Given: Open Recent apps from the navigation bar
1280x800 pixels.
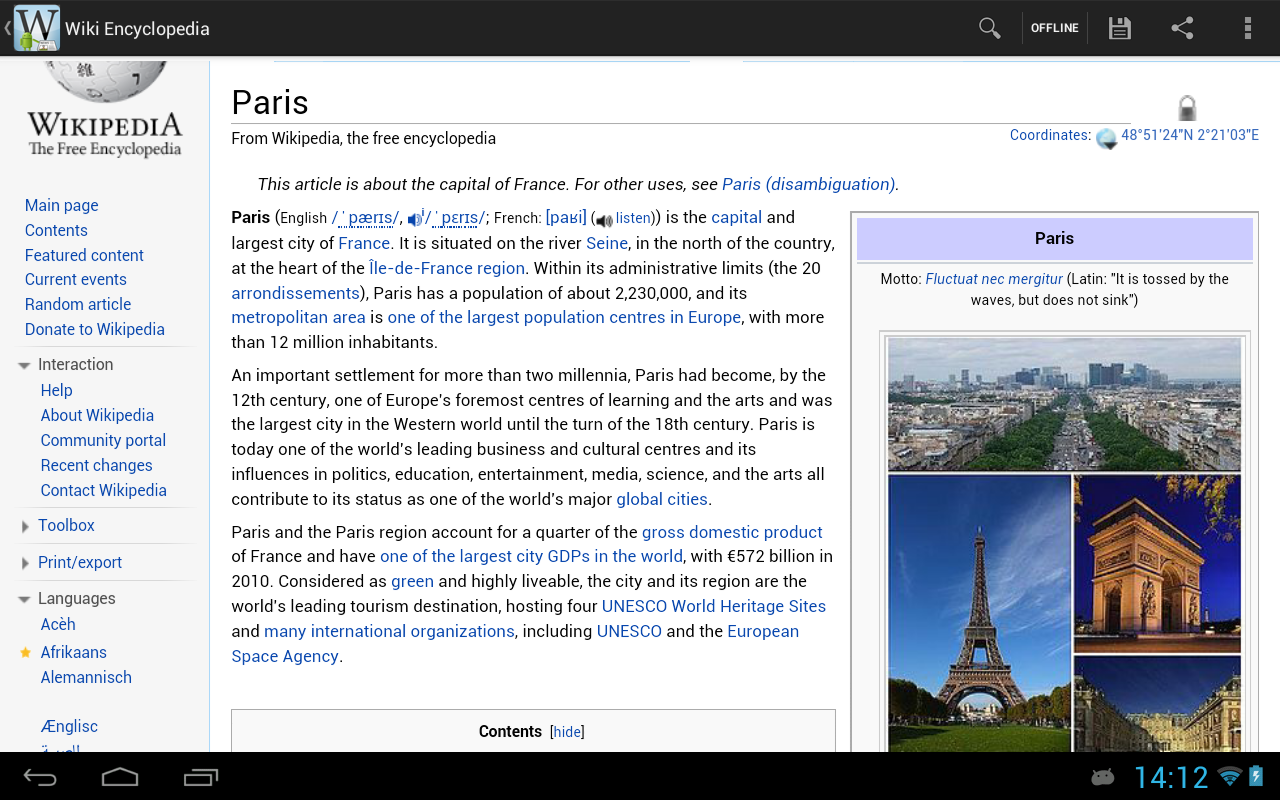Looking at the screenshot, I should 200,776.
